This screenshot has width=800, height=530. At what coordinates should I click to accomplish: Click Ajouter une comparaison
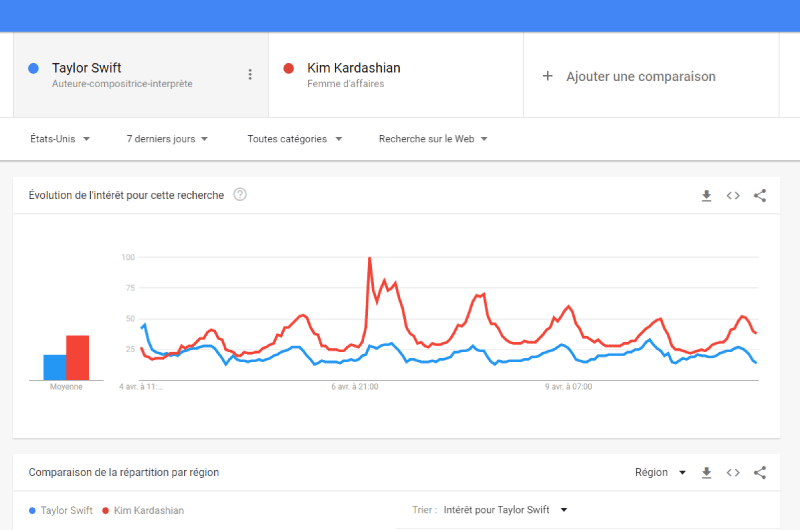(x=641, y=77)
